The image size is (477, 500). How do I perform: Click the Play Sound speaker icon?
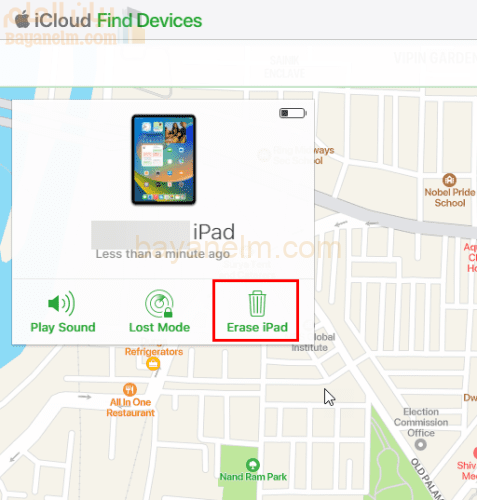(62, 303)
